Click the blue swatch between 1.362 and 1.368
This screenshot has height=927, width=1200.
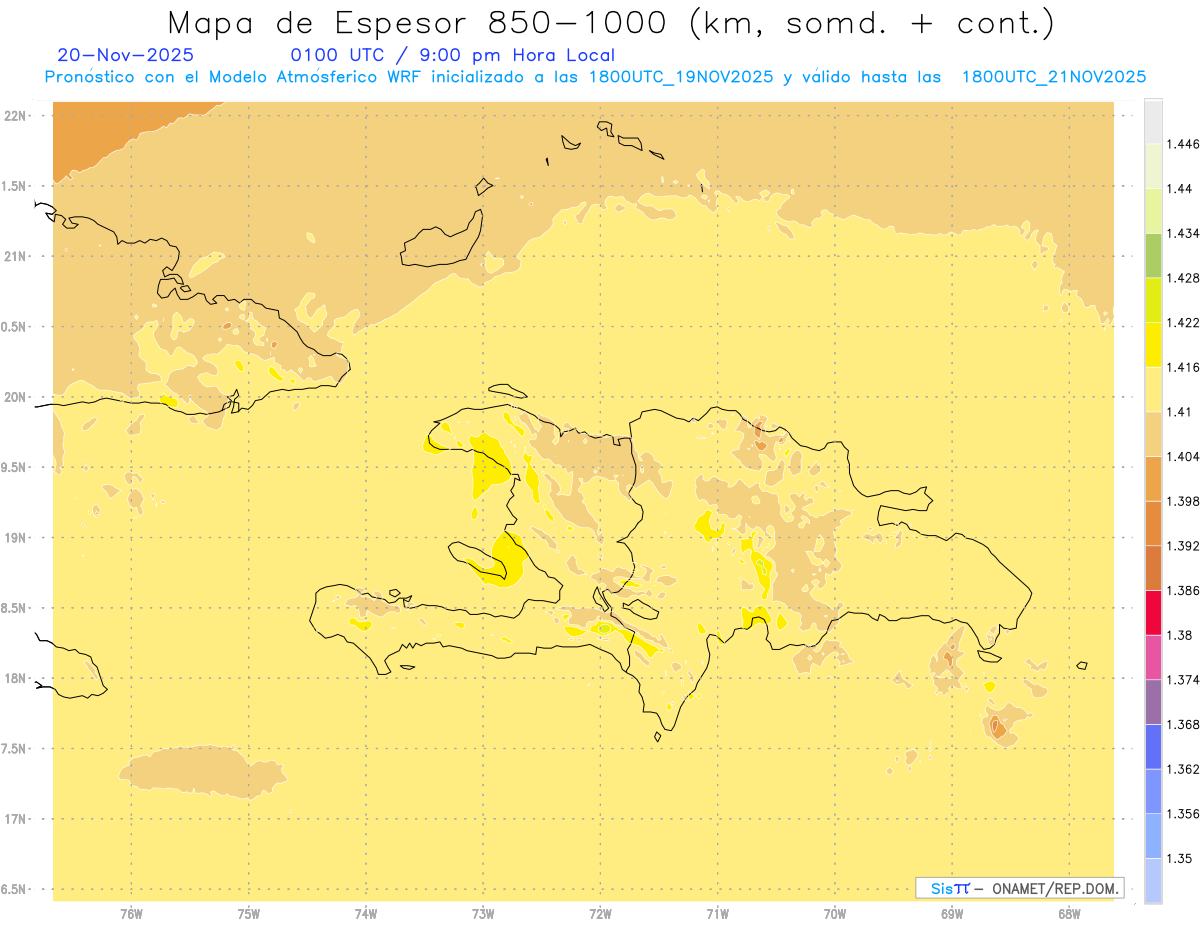pyautogui.click(x=1153, y=746)
